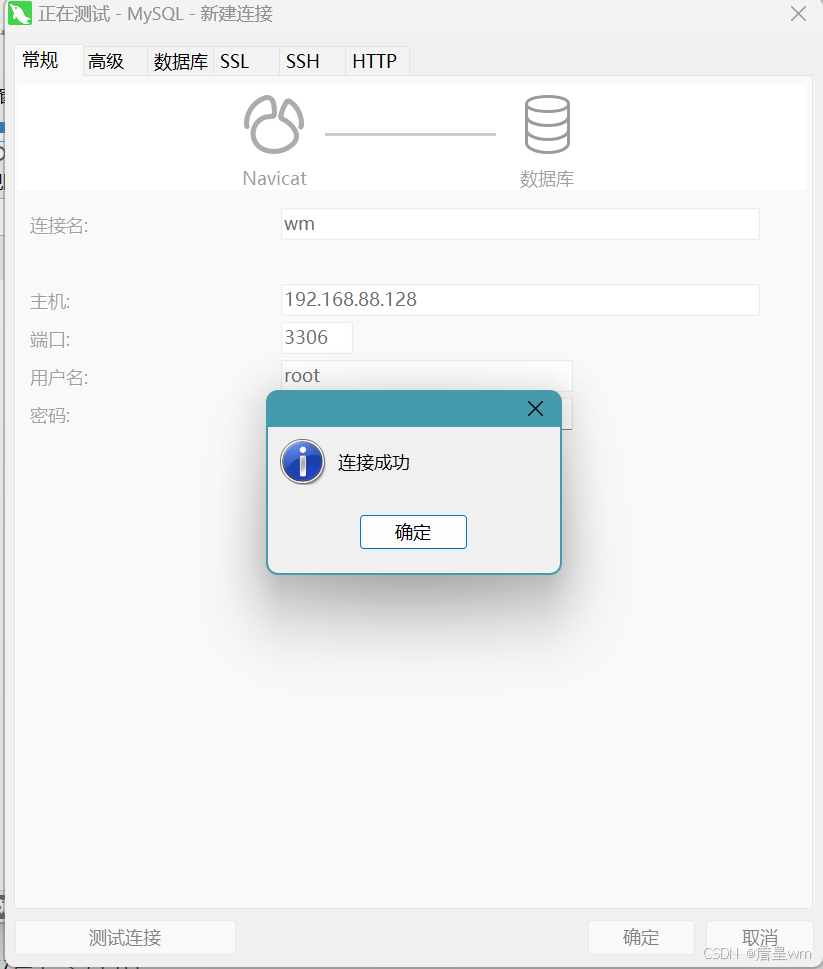Click the 端口: label
Screen dimensions: 823x969
(x=50, y=340)
